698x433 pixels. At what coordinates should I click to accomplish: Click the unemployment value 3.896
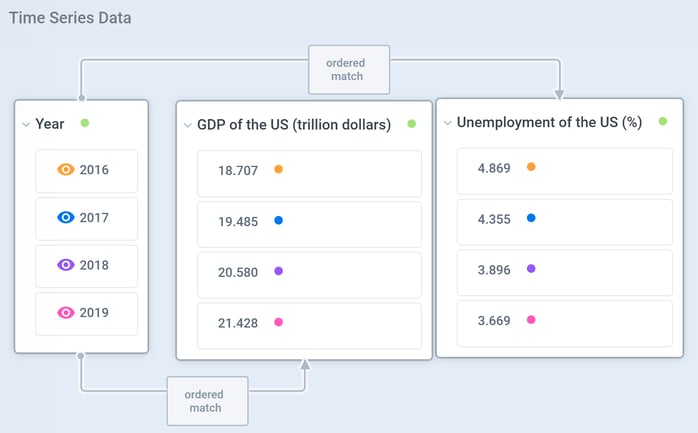click(494, 270)
